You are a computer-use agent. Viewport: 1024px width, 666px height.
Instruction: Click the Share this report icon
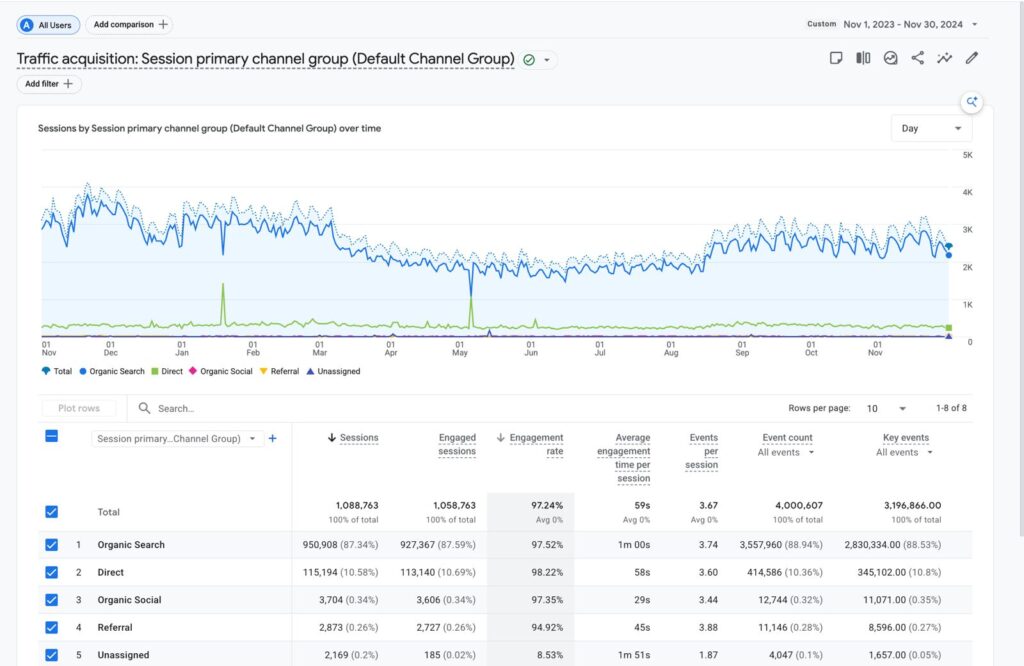(918, 57)
